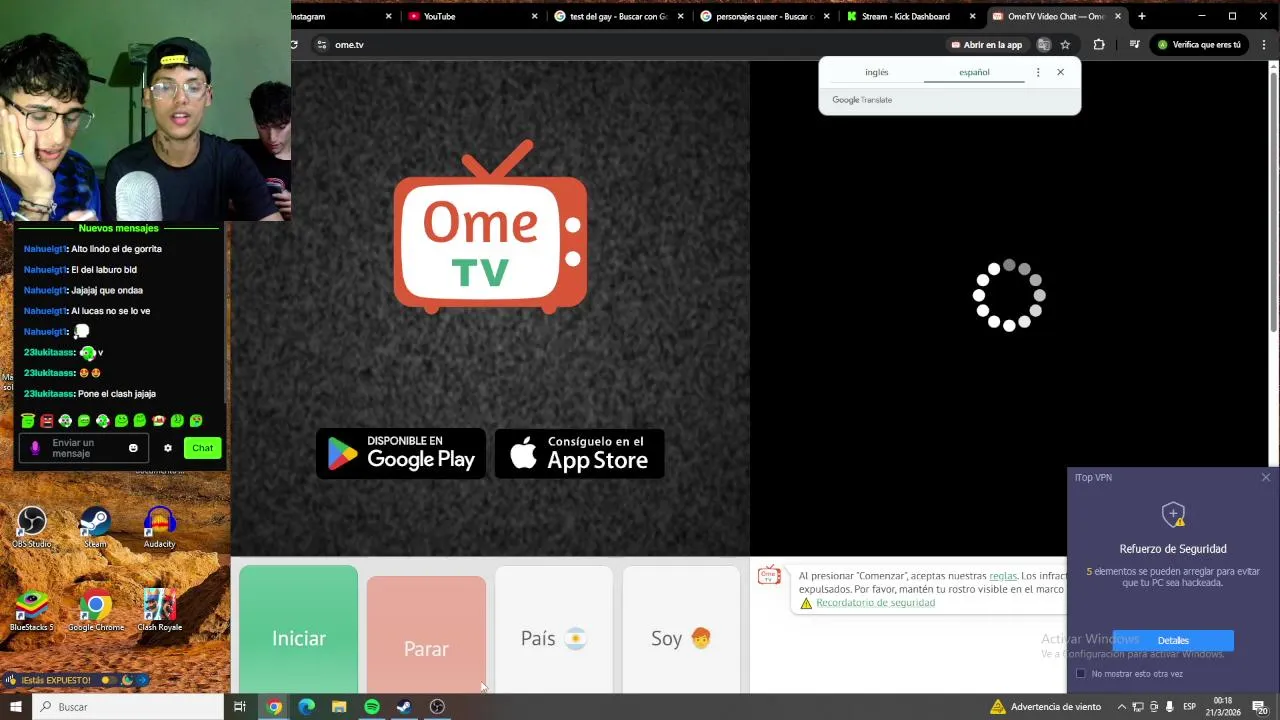Open the 'reglas' link
This screenshot has width=1280, height=720.
point(1003,576)
